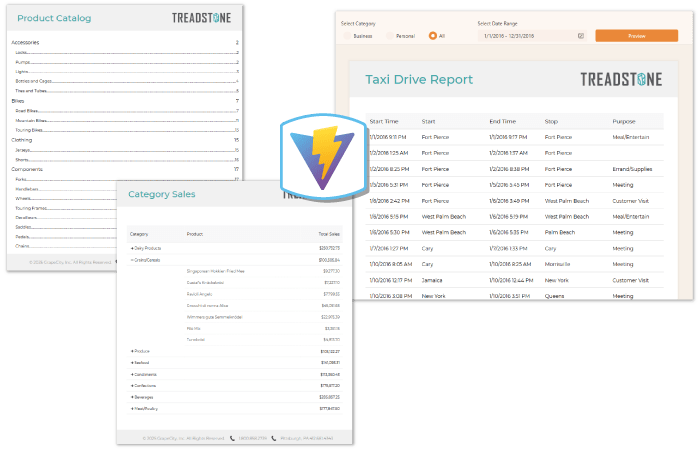Click the Start Time column header
The height and width of the screenshot is (450, 698).
coord(384,122)
